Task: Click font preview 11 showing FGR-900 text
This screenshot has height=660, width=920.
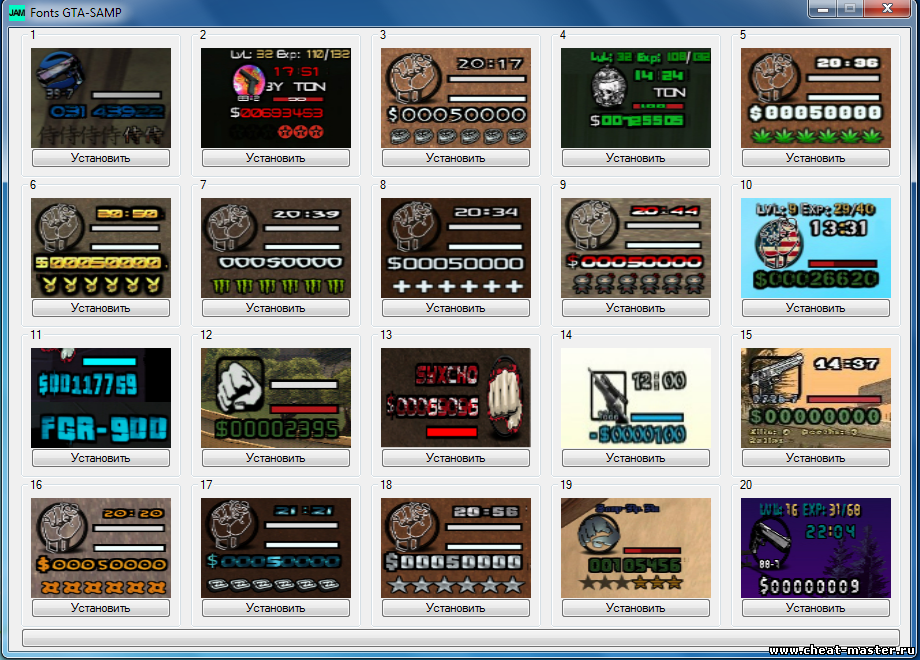Action: (101, 397)
